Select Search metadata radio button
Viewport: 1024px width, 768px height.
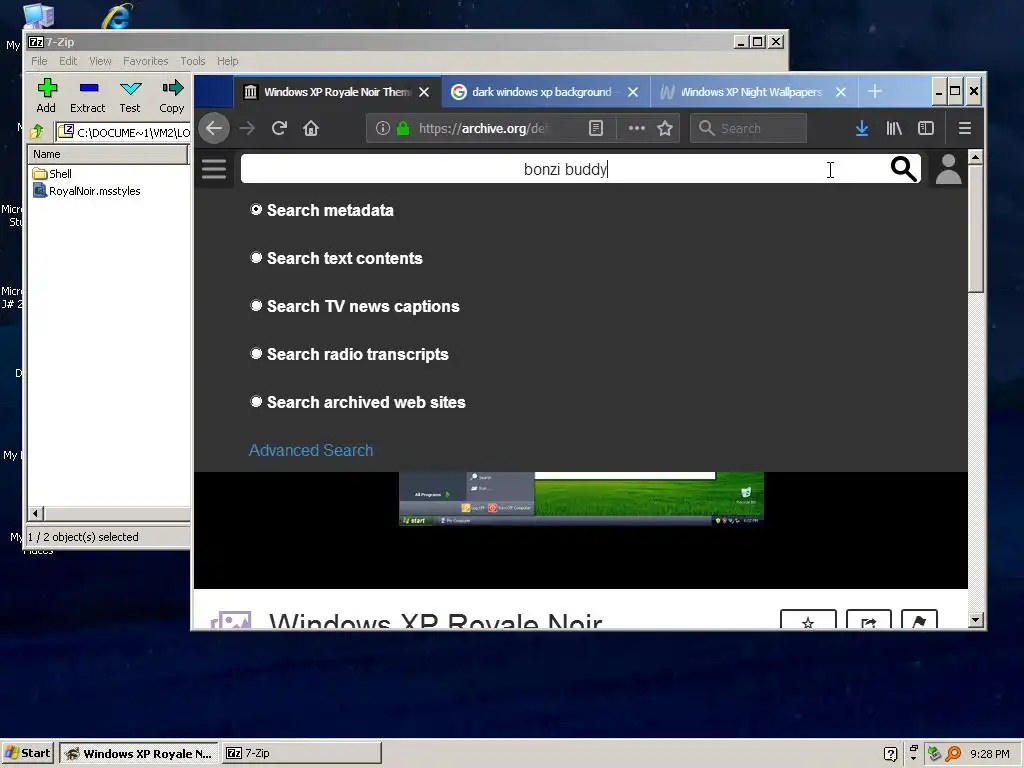256,210
